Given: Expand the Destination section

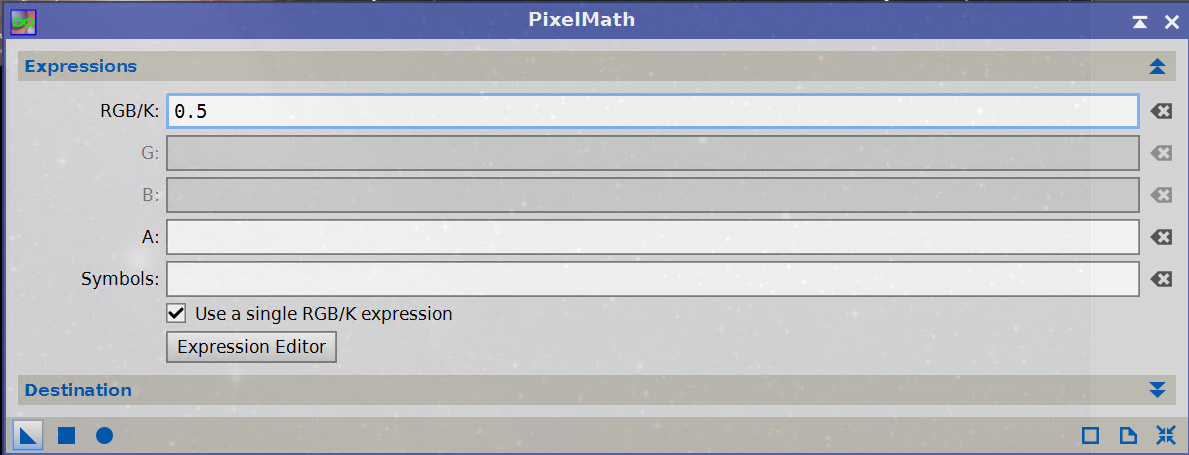Looking at the screenshot, I should [x=1156, y=390].
